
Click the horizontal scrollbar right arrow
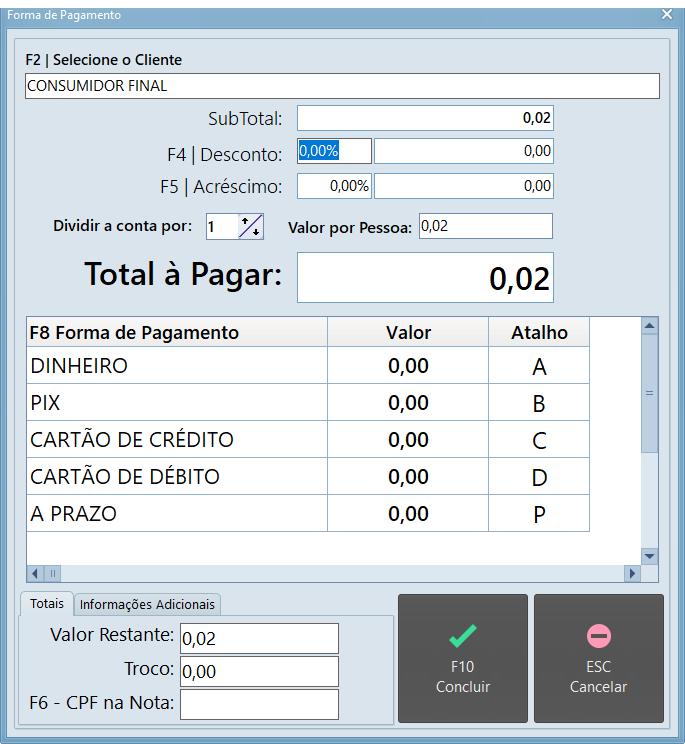click(631, 574)
